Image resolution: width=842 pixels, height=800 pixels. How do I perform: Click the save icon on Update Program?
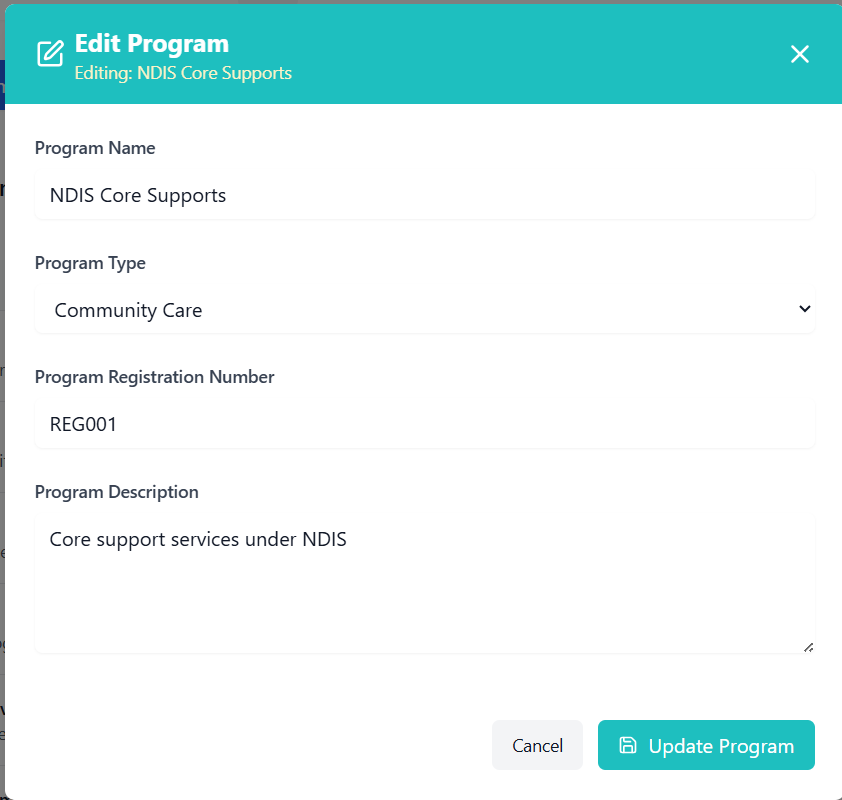(627, 745)
